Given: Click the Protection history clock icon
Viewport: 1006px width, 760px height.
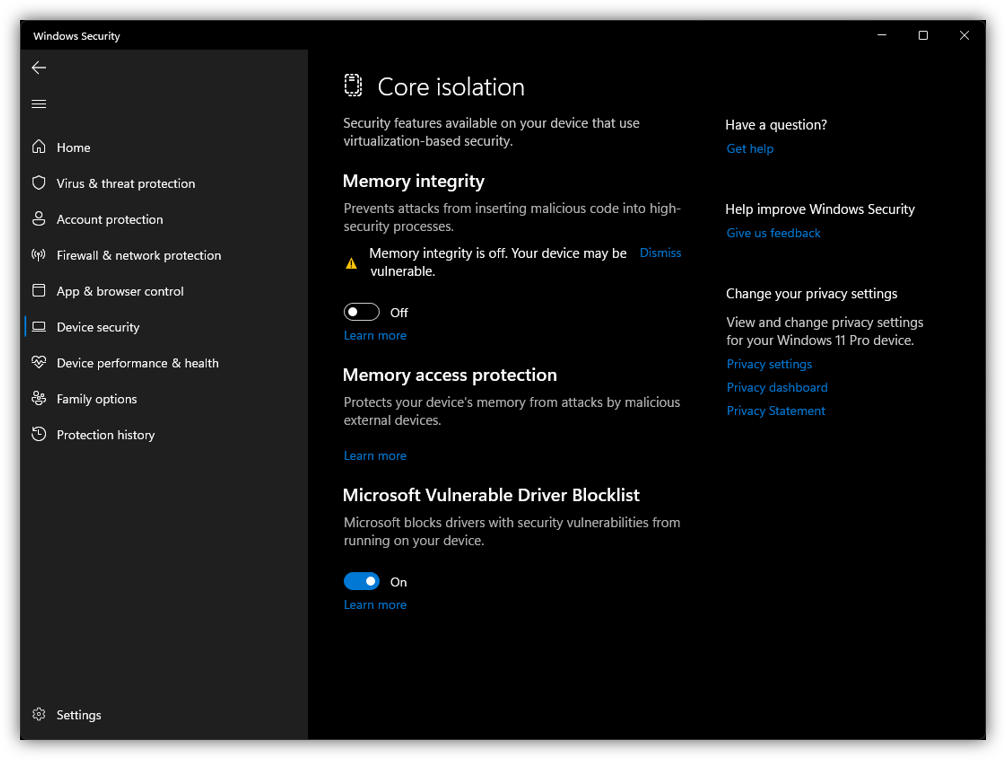Looking at the screenshot, I should pos(38,434).
